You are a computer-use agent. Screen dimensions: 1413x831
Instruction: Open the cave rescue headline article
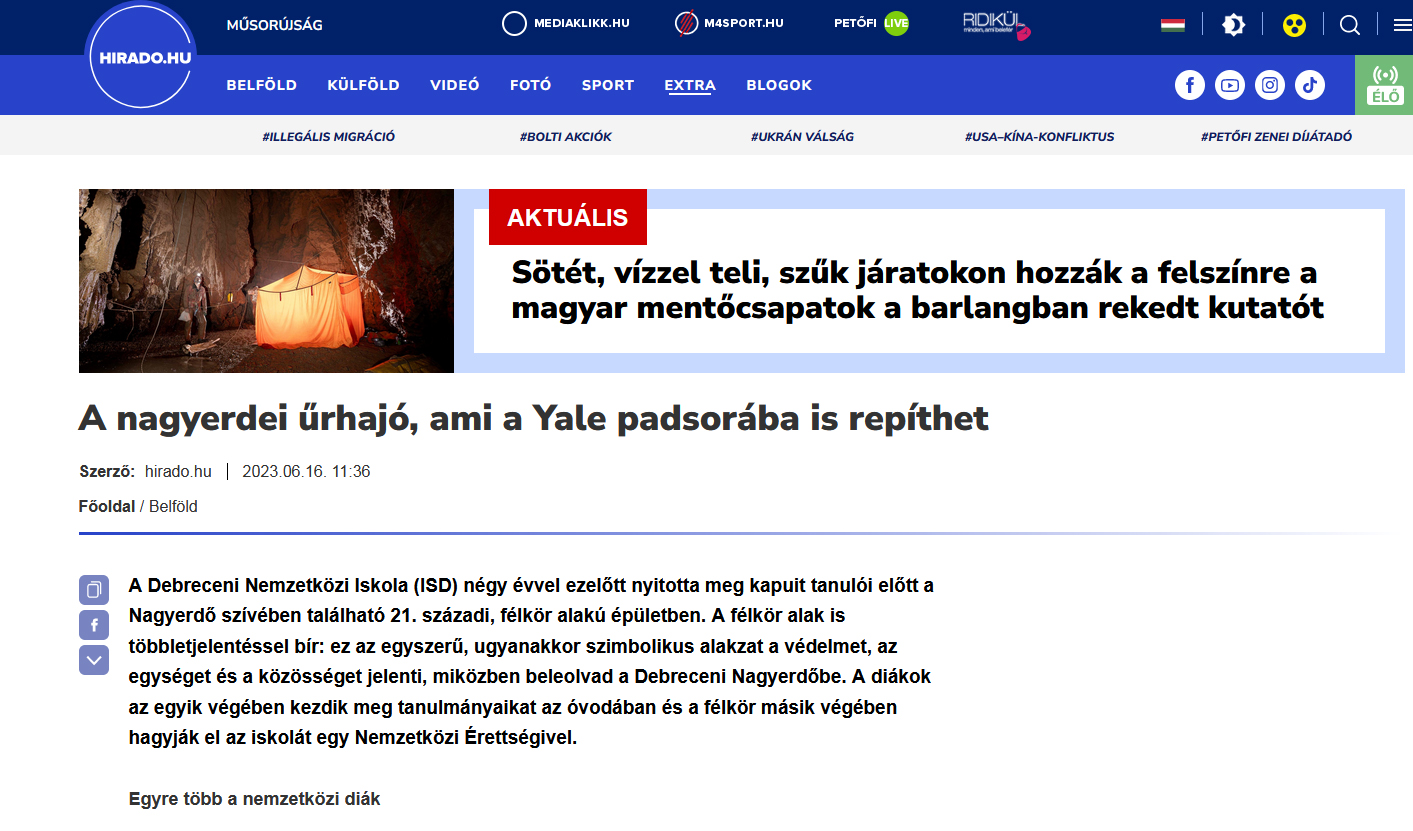pyautogui.click(x=917, y=290)
